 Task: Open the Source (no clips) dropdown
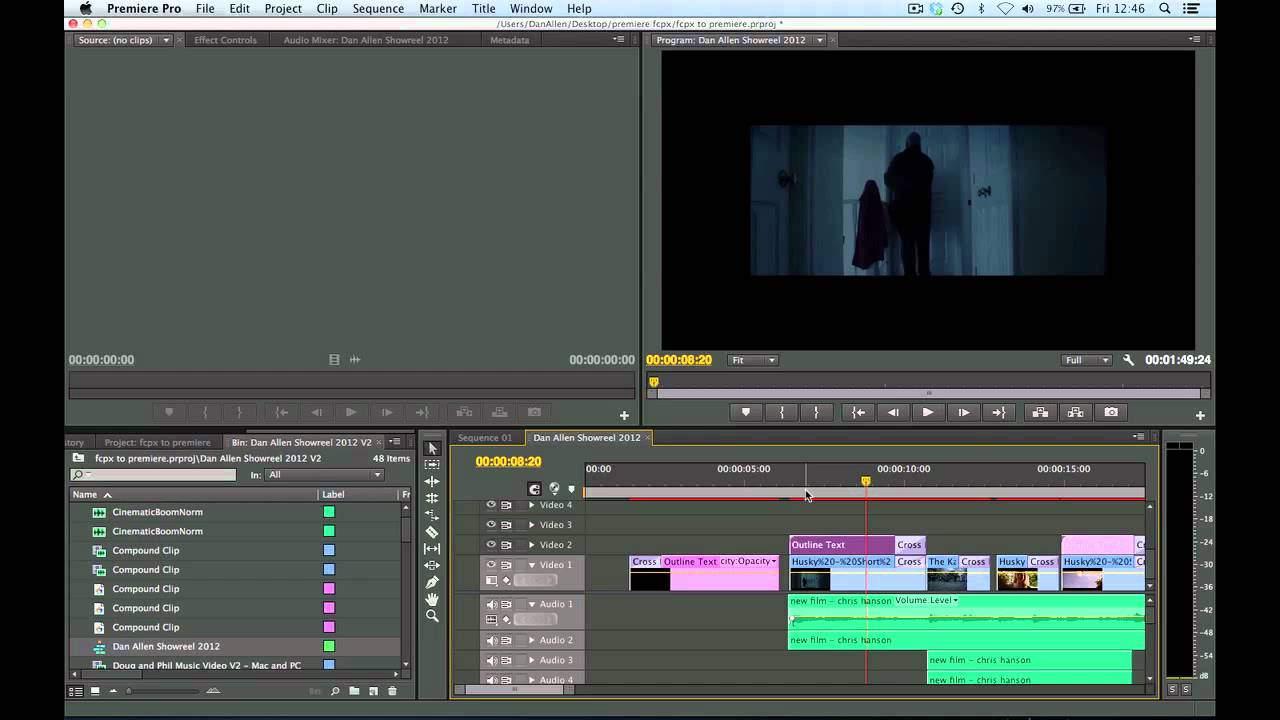(166, 40)
